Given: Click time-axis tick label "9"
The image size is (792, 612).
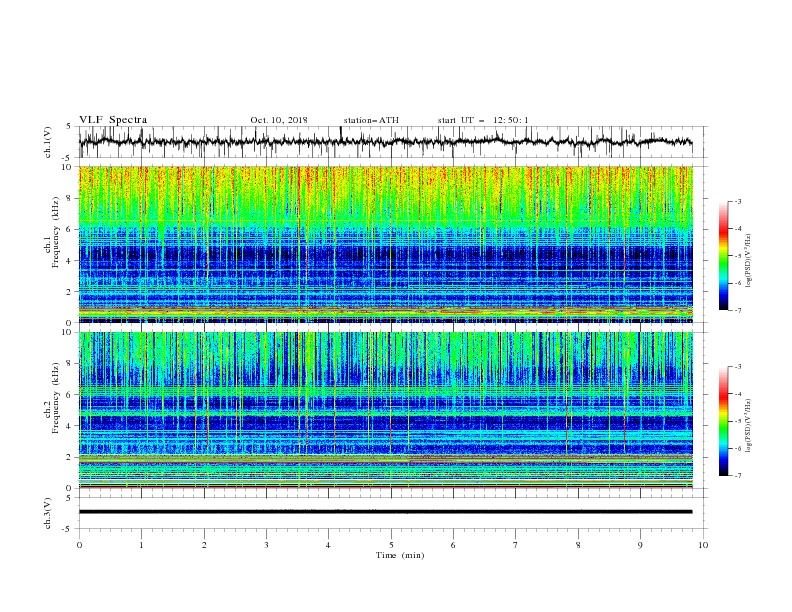Looking at the screenshot, I should [640, 545].
